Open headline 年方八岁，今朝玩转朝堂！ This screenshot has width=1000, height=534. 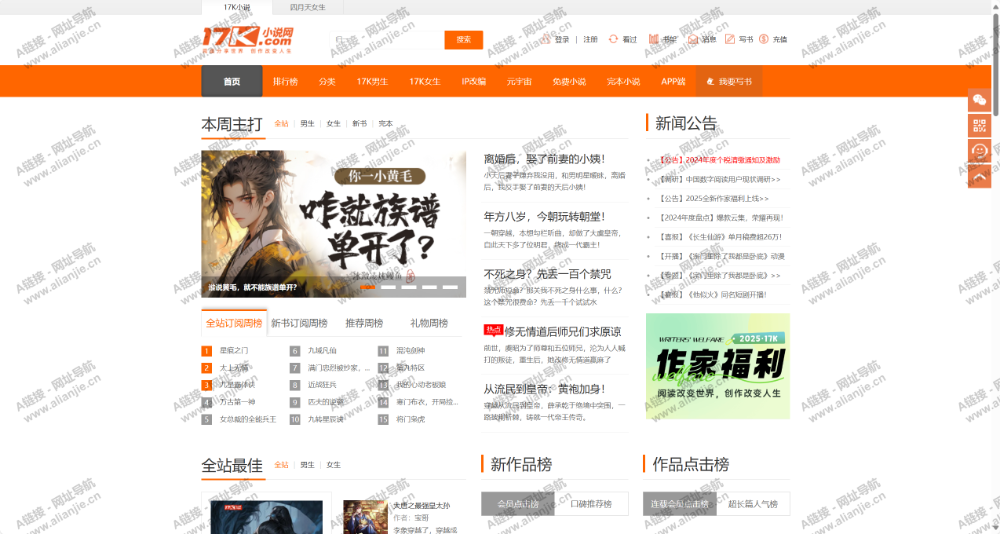pos(544,216)
